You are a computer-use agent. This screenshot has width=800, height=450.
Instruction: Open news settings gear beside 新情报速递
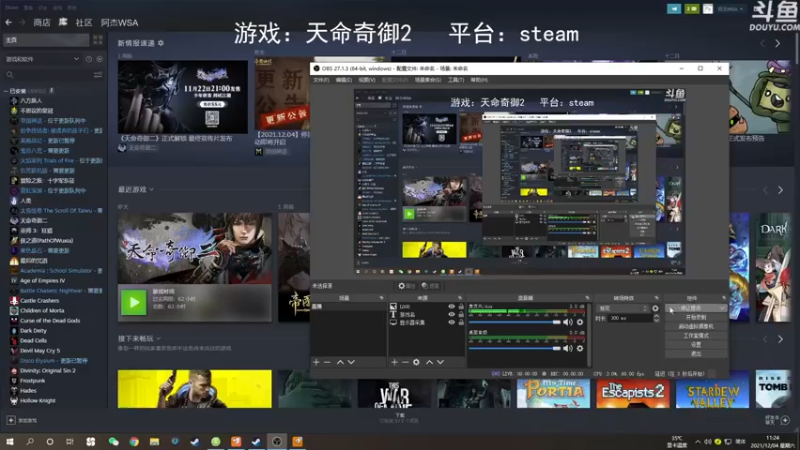pos(161,43)
